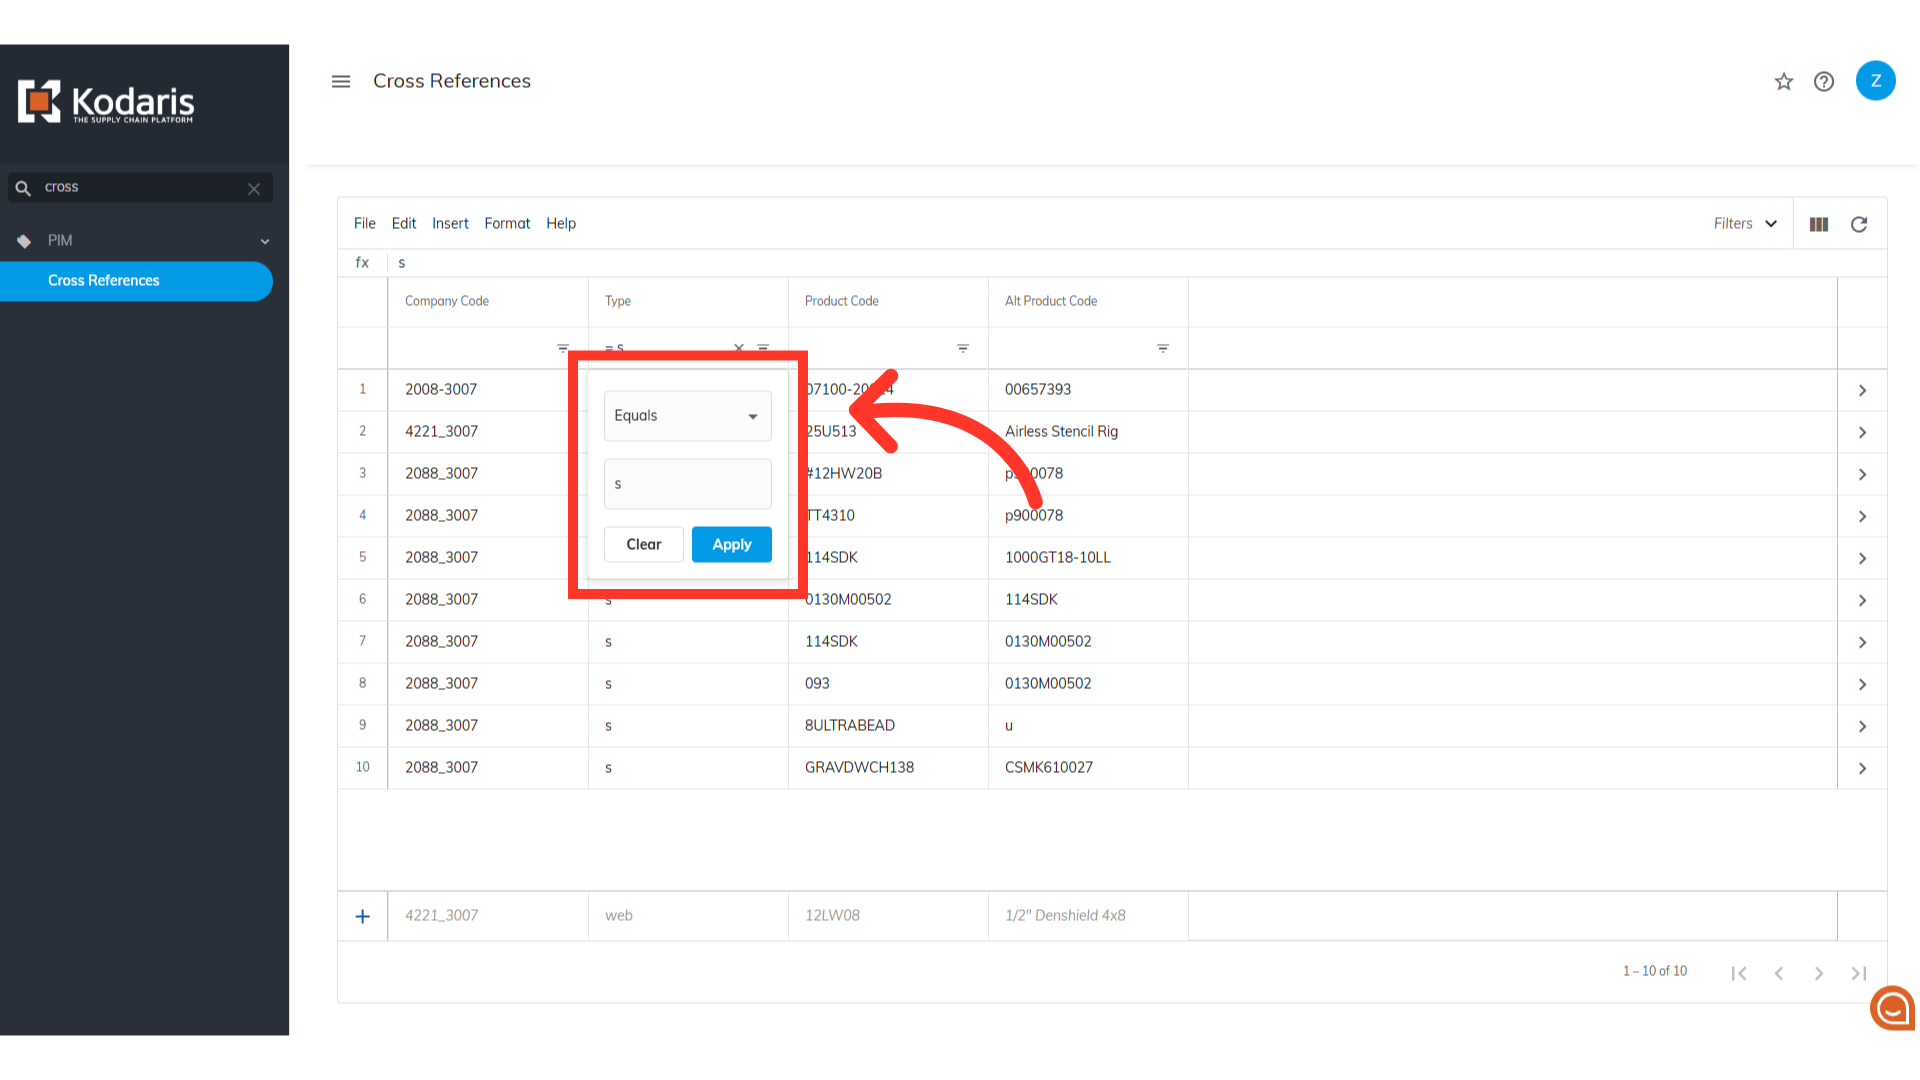The height and width of the screenshot is (1080, 1920).
Task: Refresh the cross references grid
Action: (x=1859, y=224)
